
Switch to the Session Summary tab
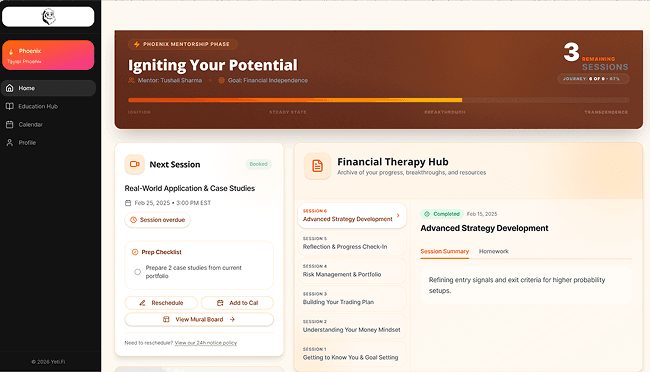click(444, 251)
